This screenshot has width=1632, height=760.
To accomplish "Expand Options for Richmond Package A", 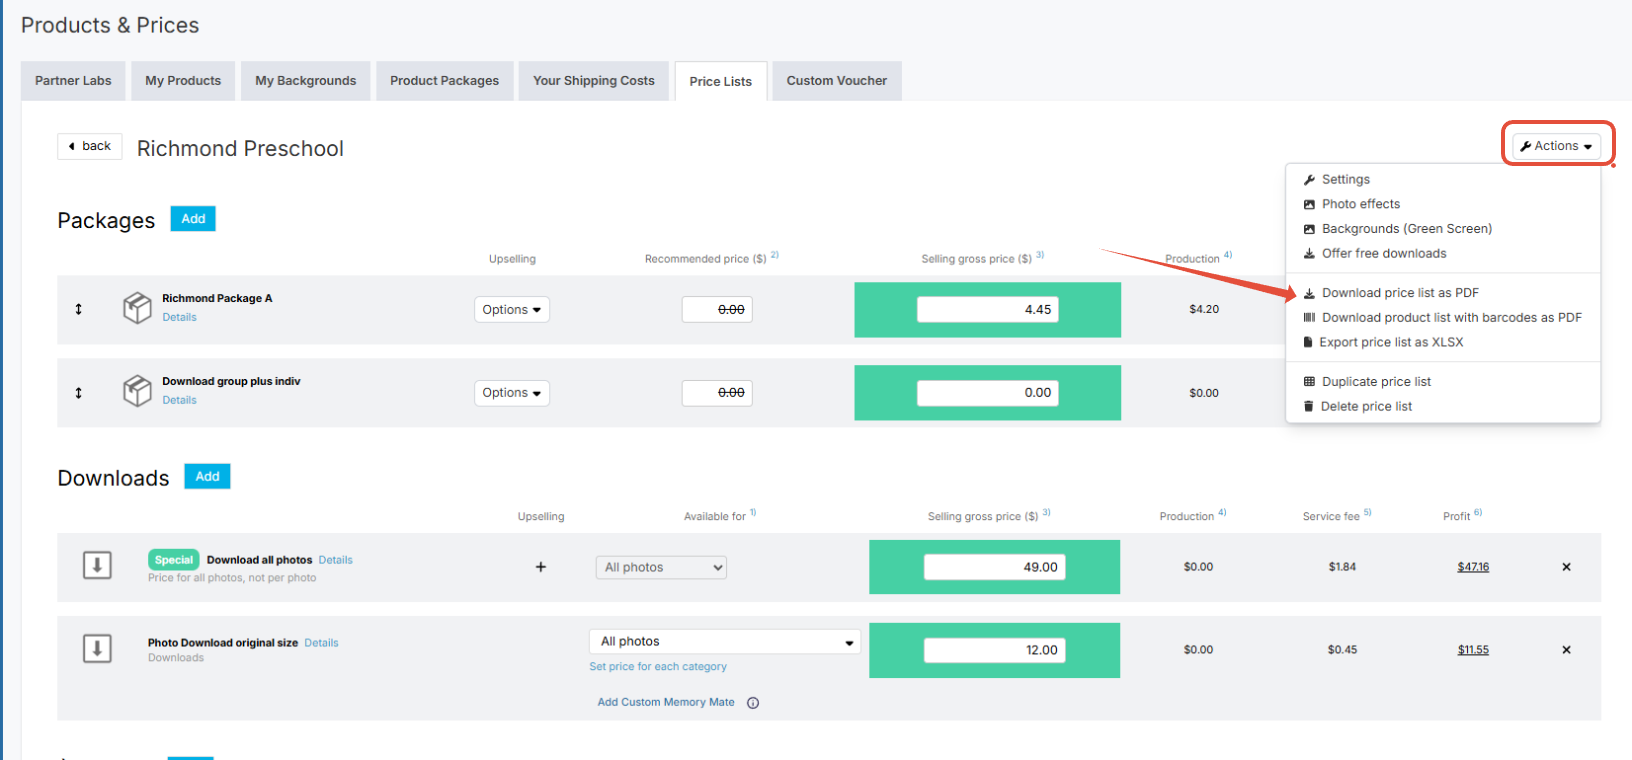I will [x=511, y=310].
